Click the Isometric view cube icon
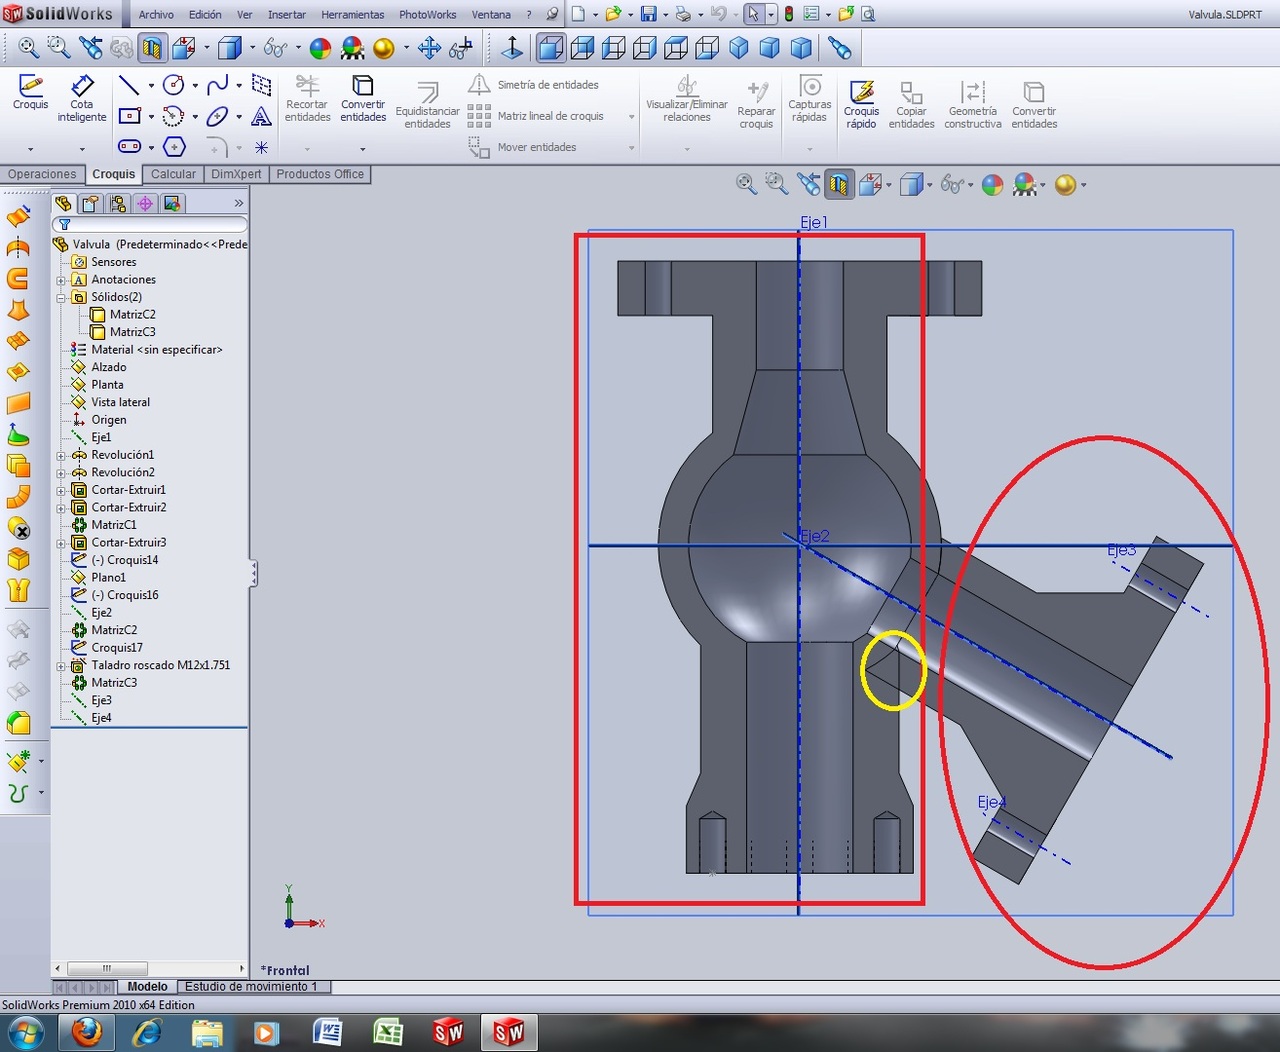Image resolution: width=1280 pixels, height=1052 pixels. click(739, 47)
